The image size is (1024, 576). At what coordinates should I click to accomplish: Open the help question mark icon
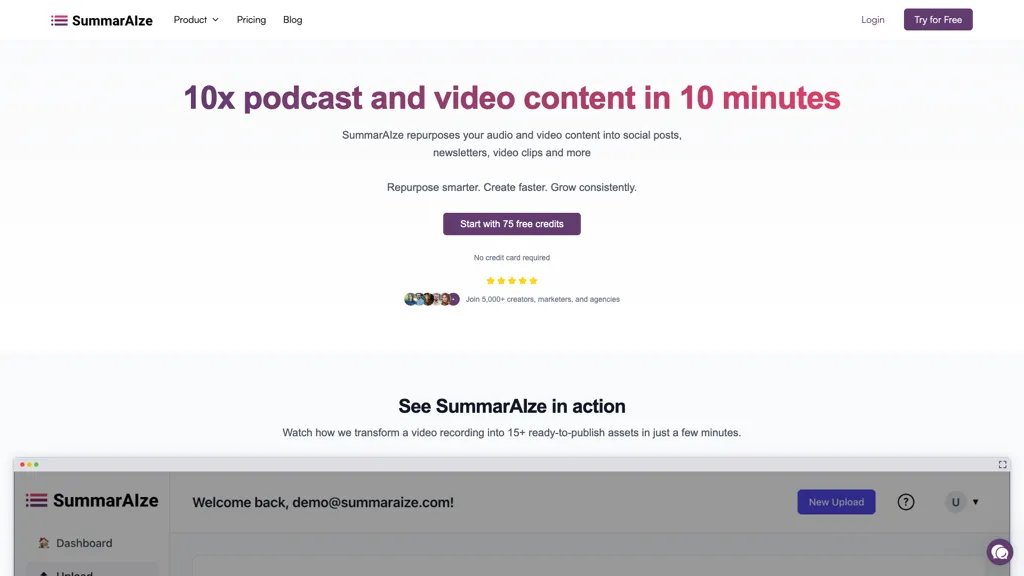click(905, 502)
